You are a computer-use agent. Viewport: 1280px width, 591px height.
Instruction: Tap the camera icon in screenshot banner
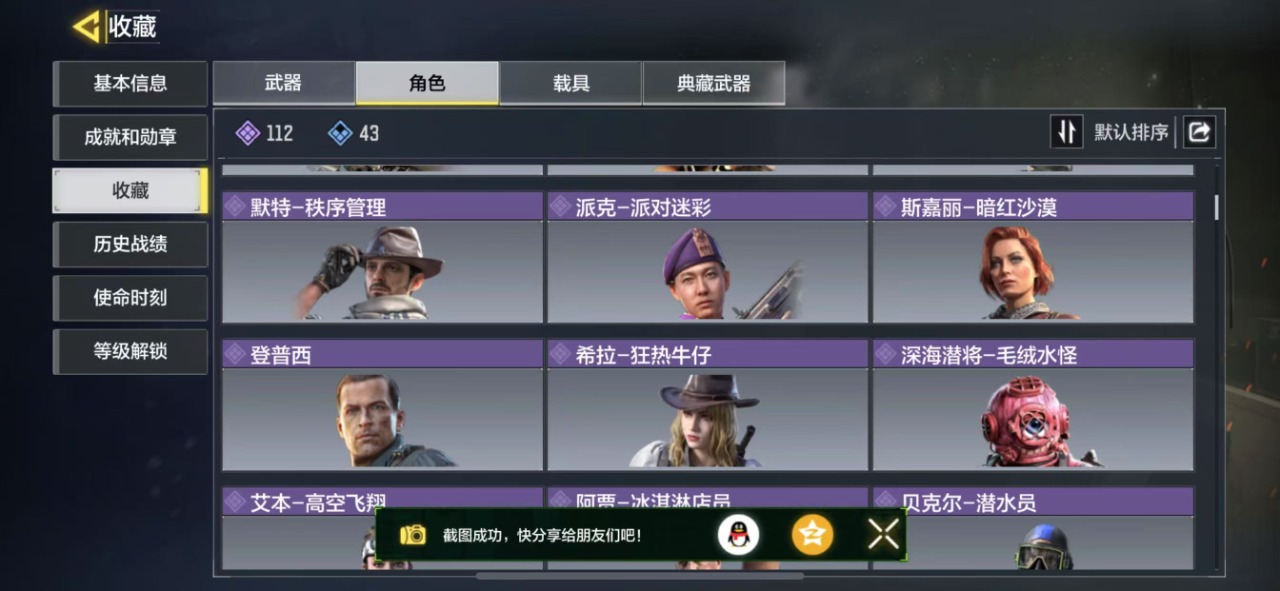[x=413, y=535]
